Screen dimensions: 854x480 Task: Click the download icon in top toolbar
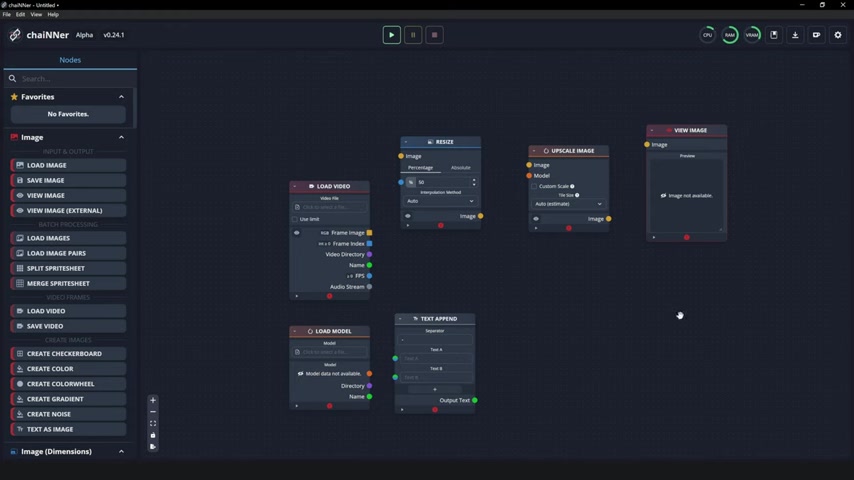tap(795, 35)
